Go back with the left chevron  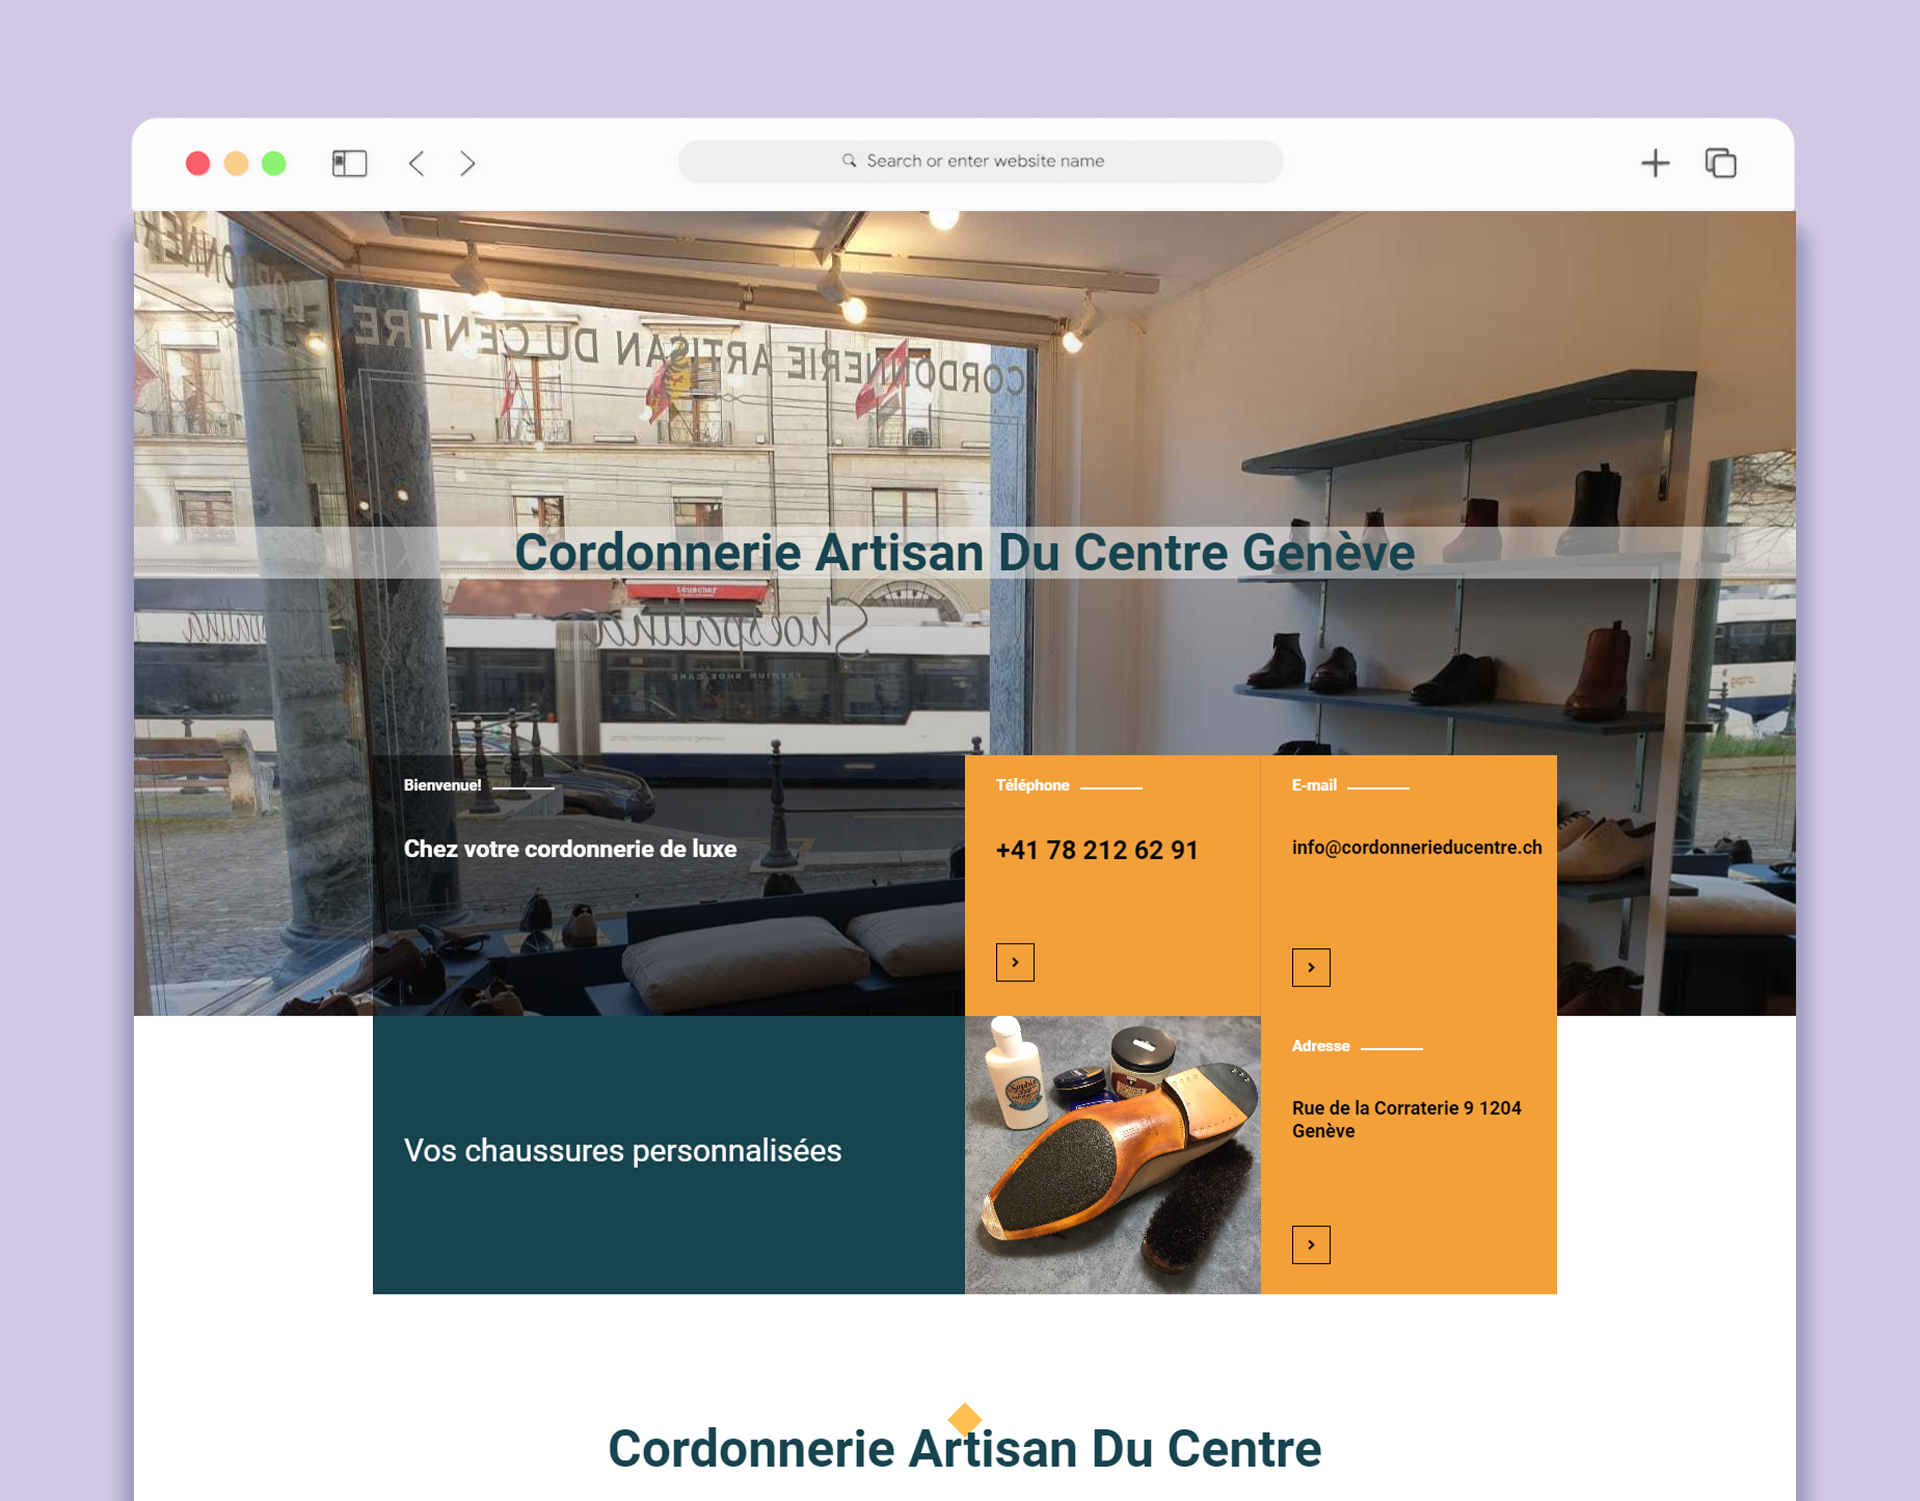(417, 163)
